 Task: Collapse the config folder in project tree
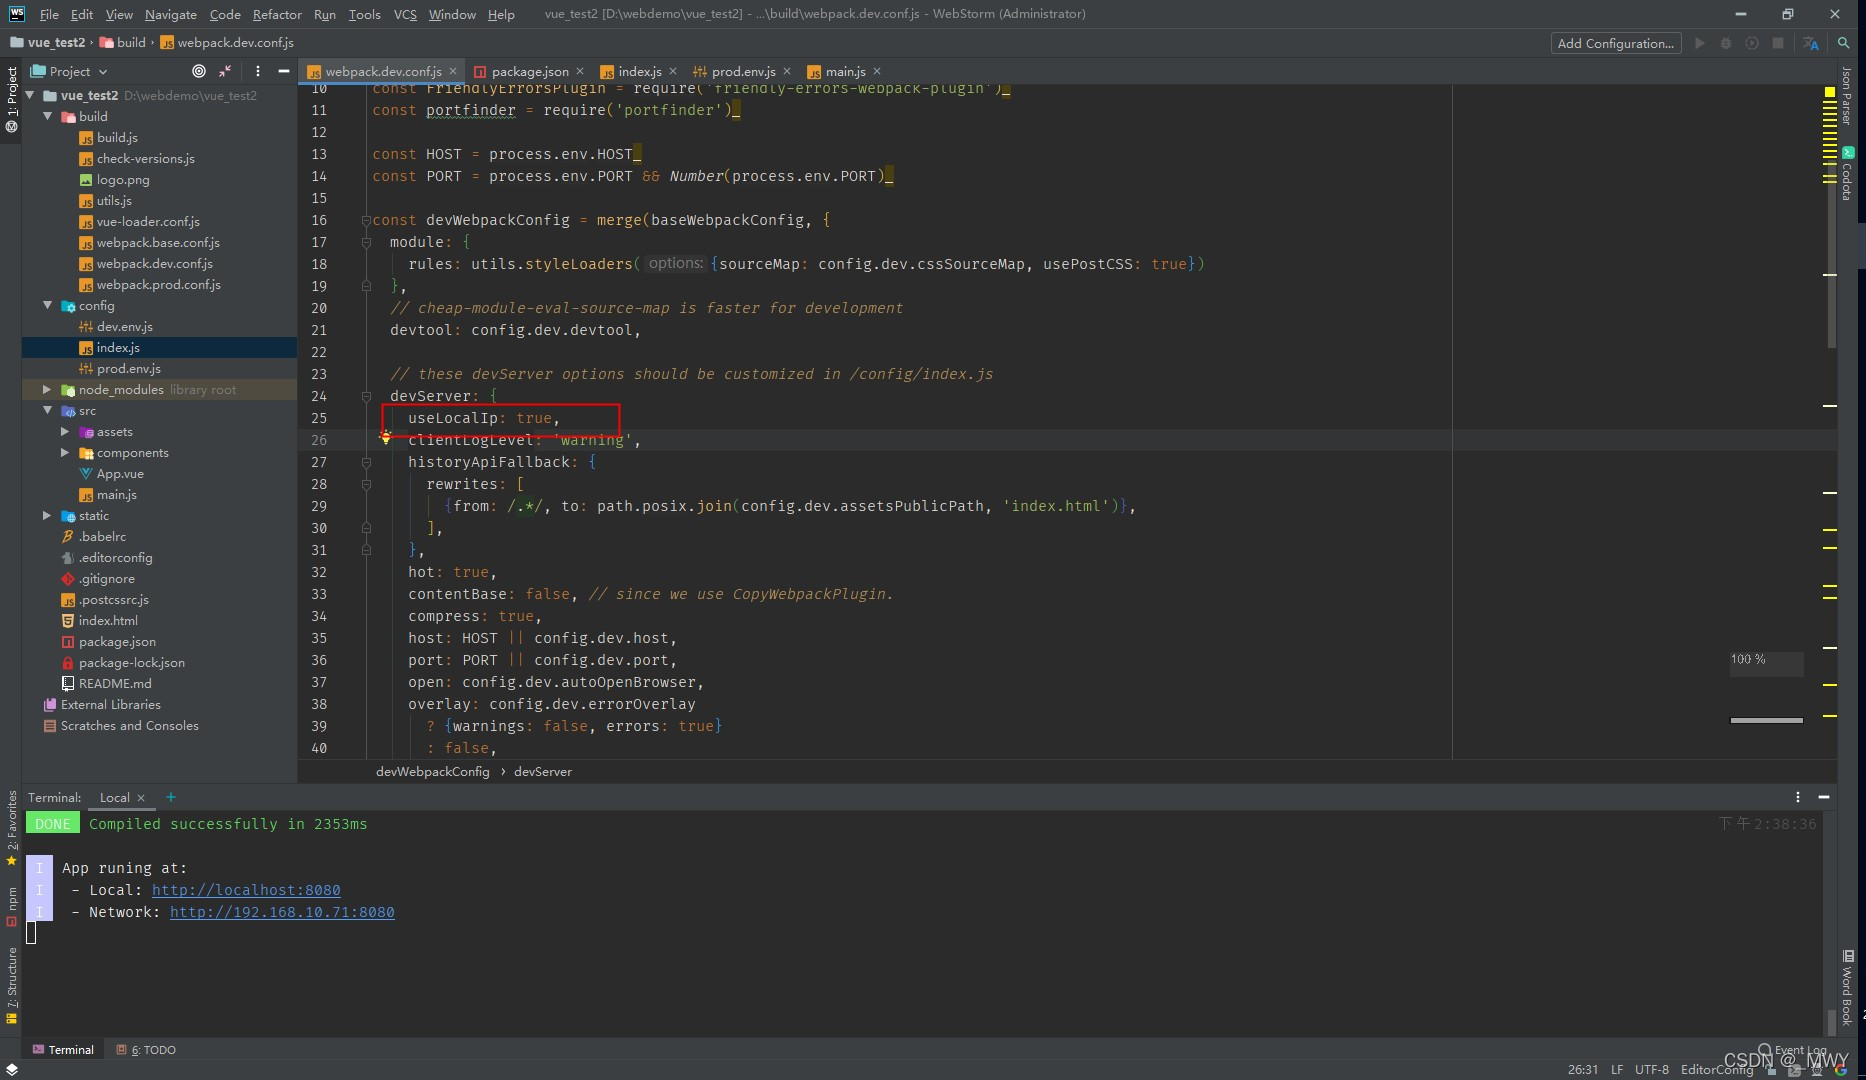click(47, 305)
